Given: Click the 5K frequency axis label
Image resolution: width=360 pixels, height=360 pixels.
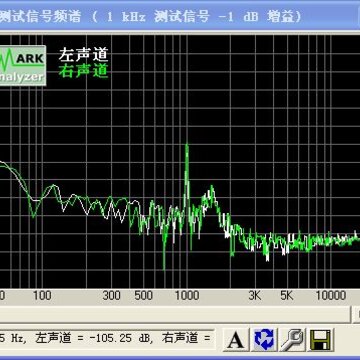Looking at the screenshot, I should [286, 295].
